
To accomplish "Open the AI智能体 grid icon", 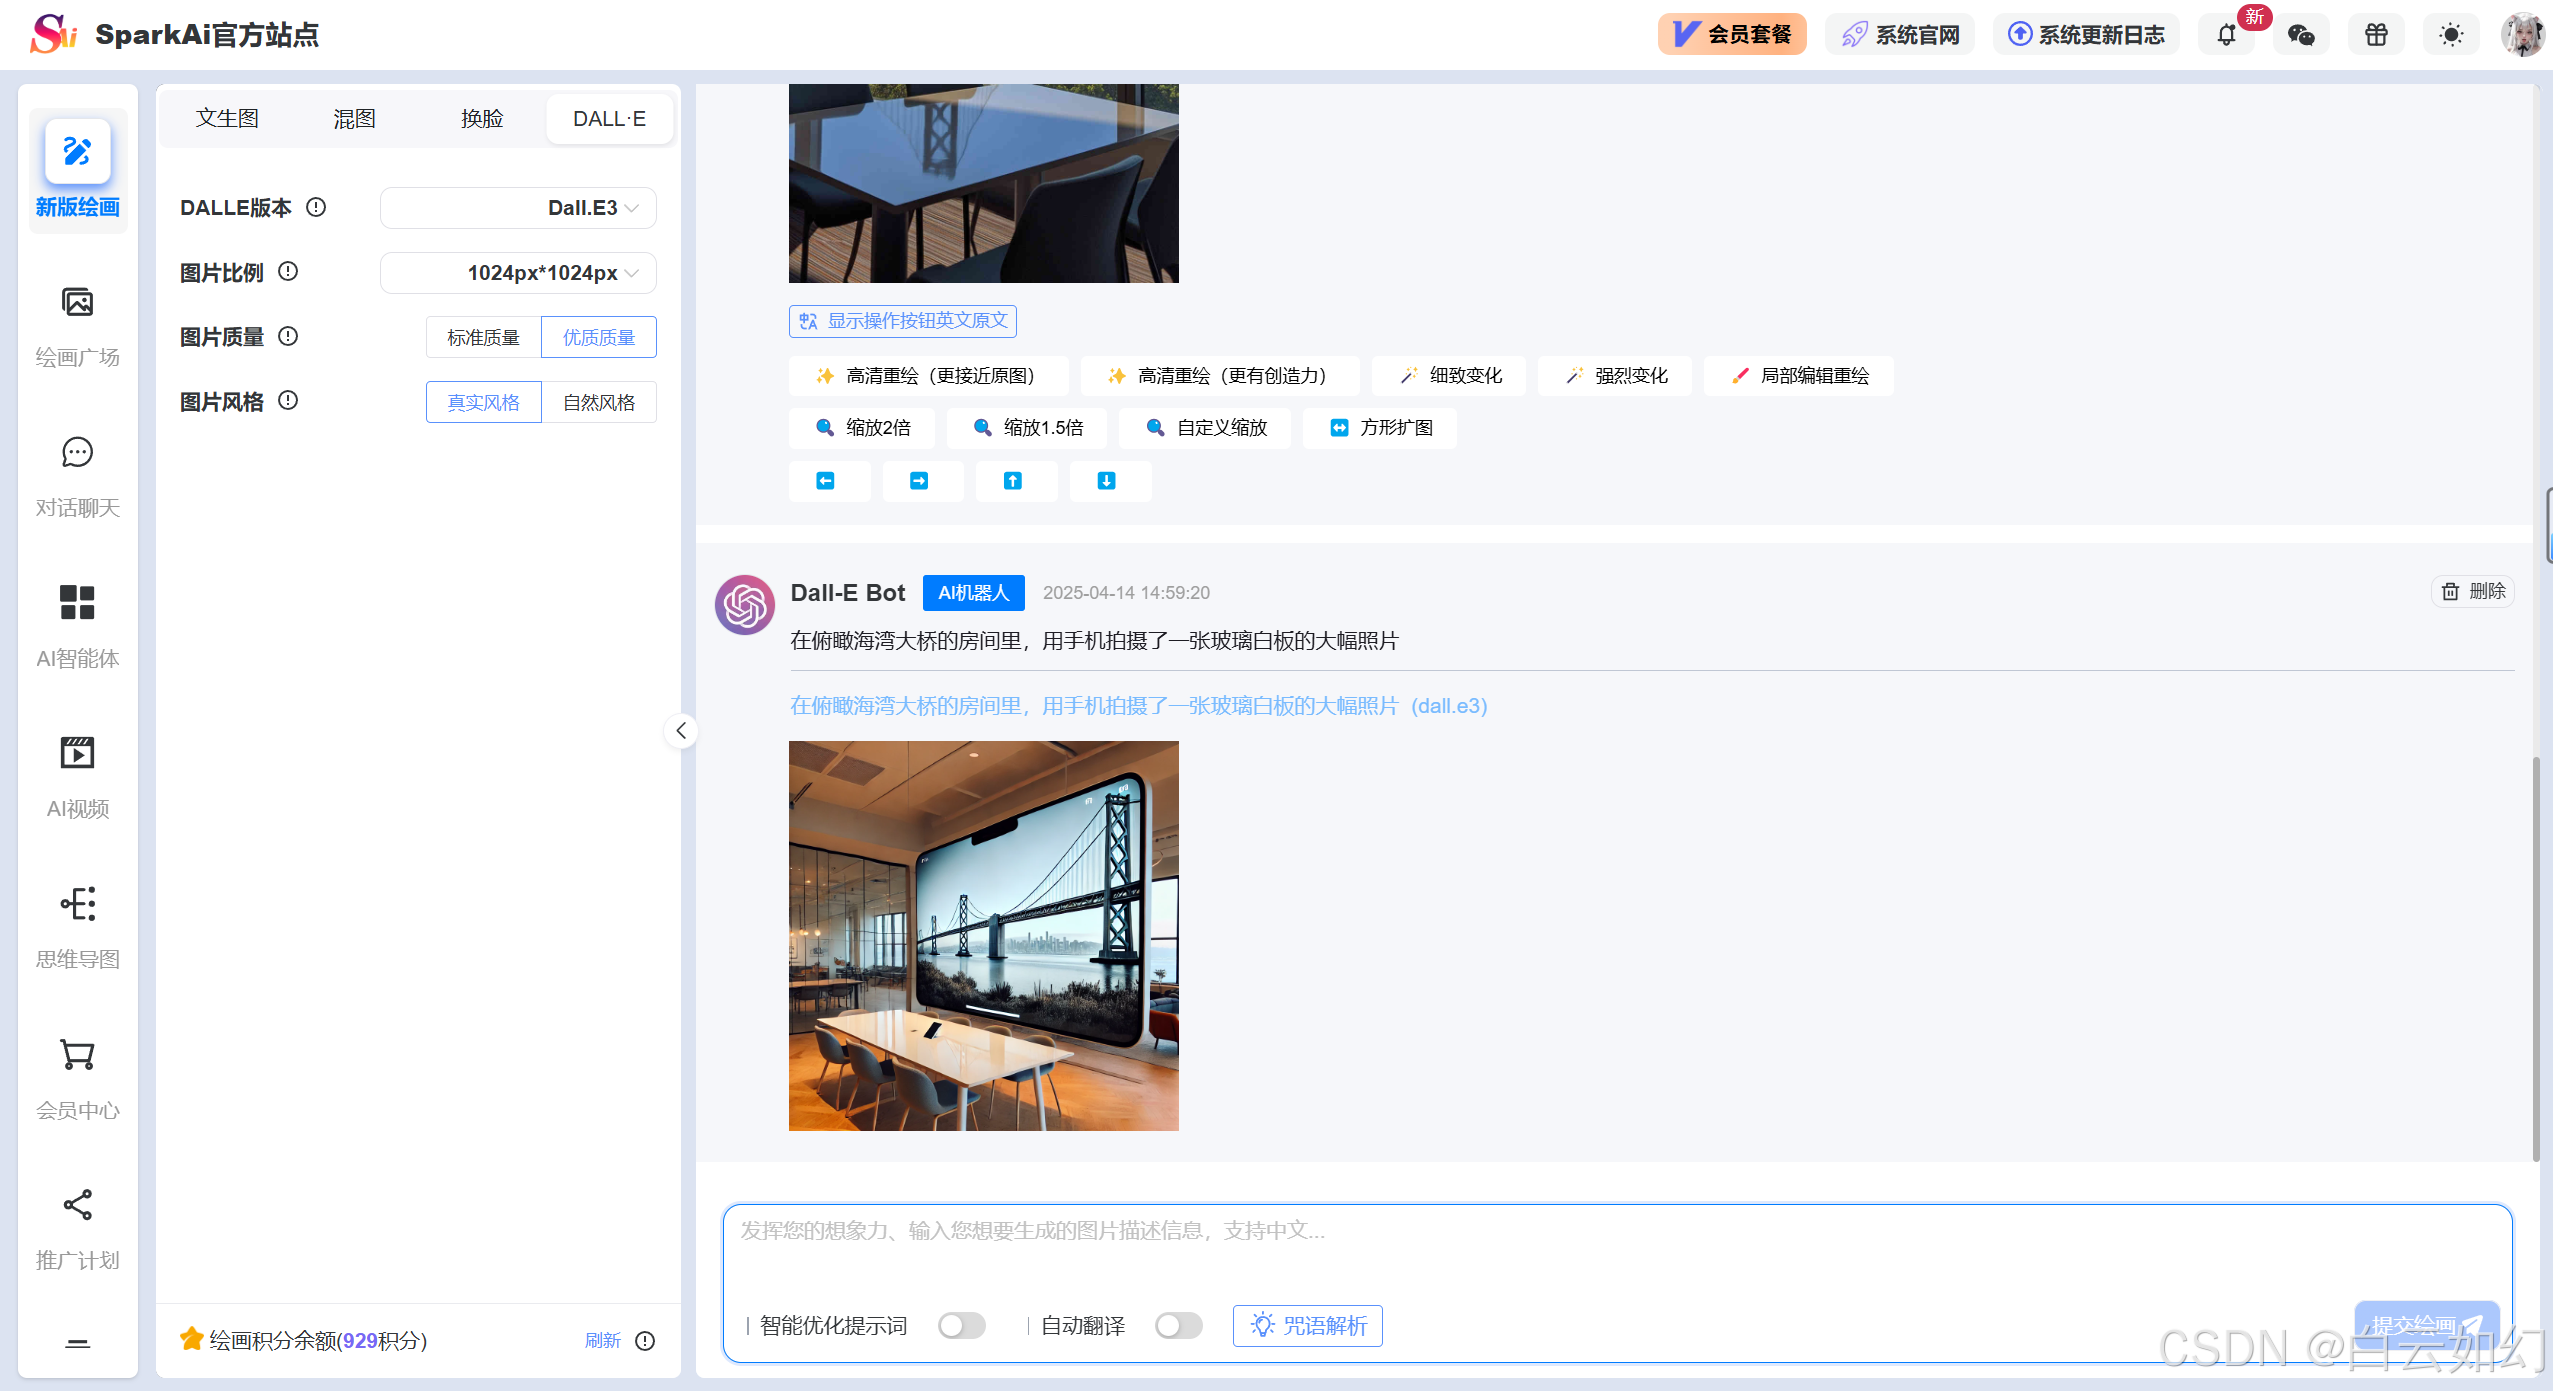I will click(77, 603).
